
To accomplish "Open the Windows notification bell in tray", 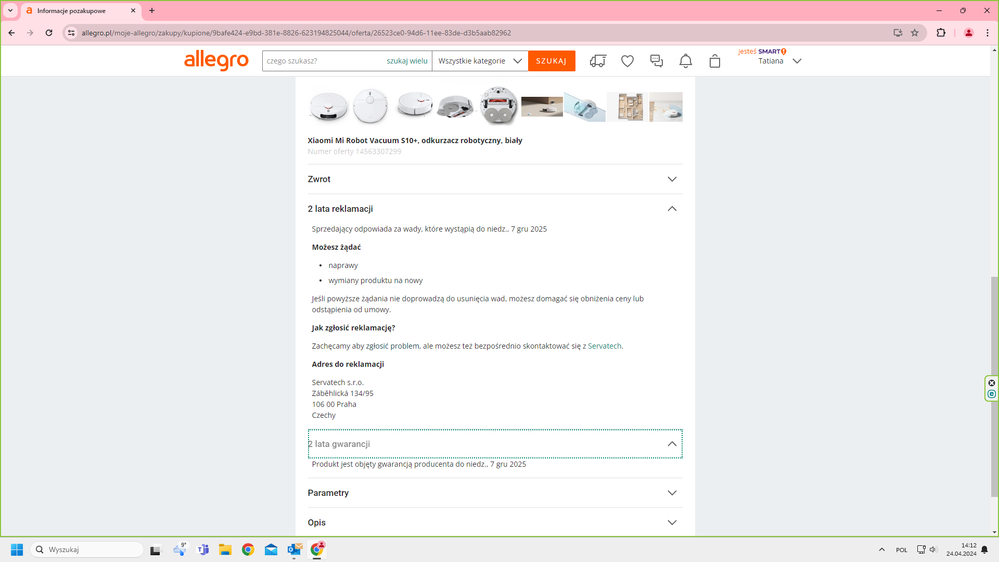I will coord(985,549).
